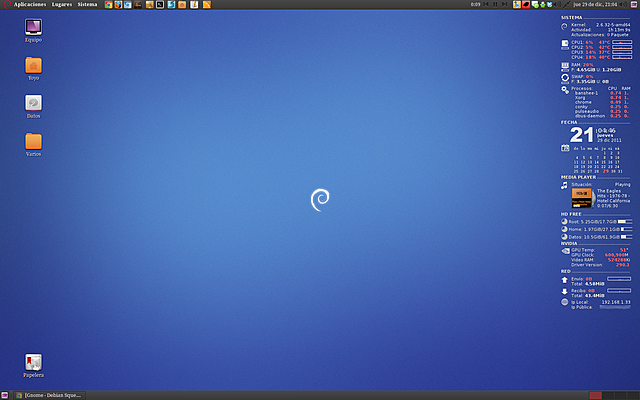Skip to next track in panel player
The height and width of the screenshot is (400, 640).
pyautogui.click(x=504, y=4)
